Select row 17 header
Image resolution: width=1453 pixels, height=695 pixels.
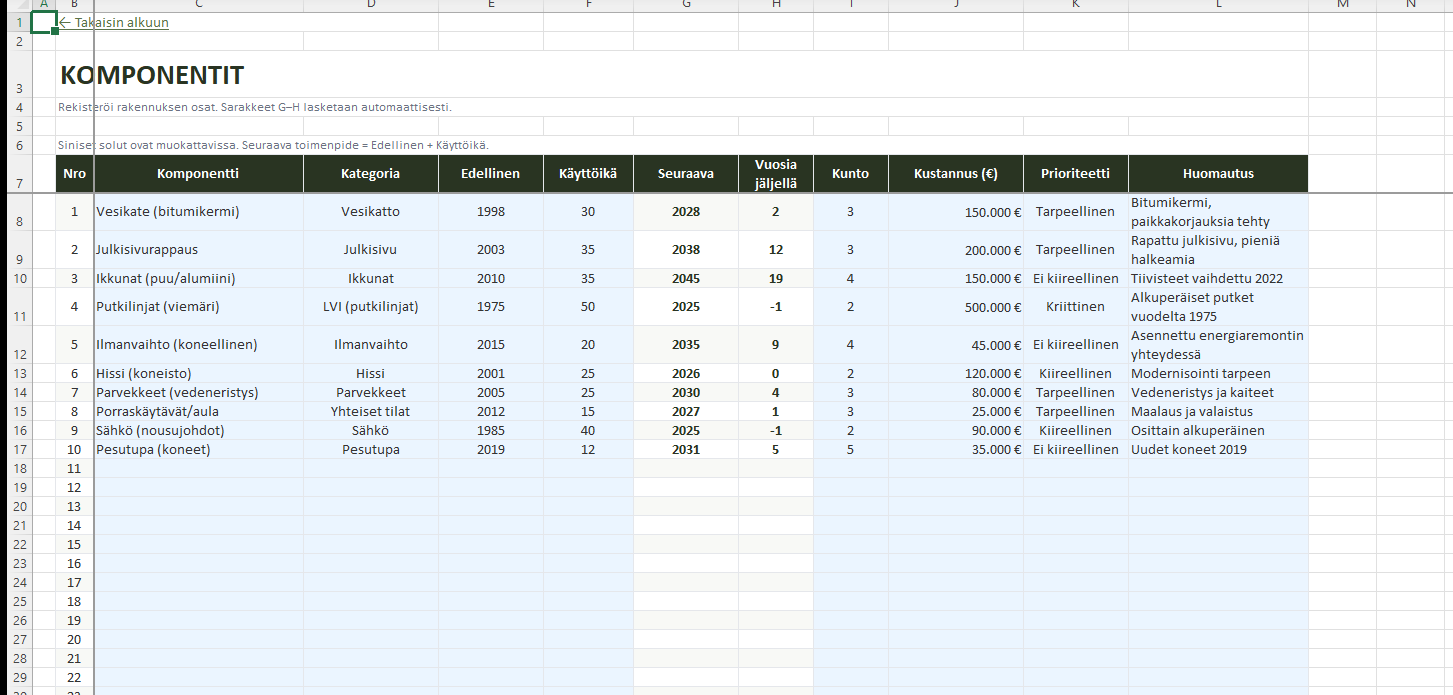tap(18, 450)
